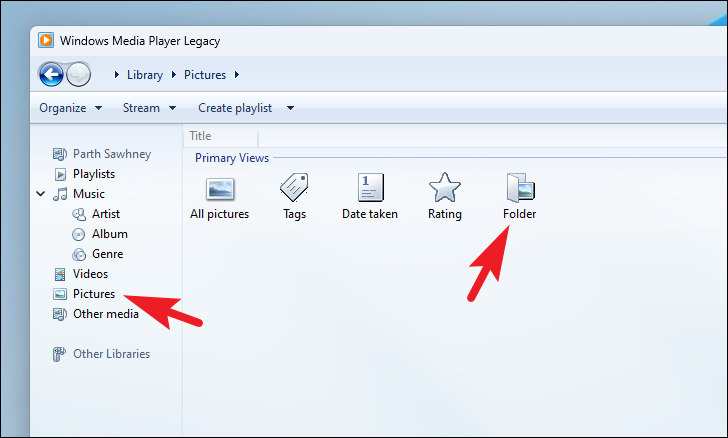
Task: Select Album under Music
Action: click(110, 234)
